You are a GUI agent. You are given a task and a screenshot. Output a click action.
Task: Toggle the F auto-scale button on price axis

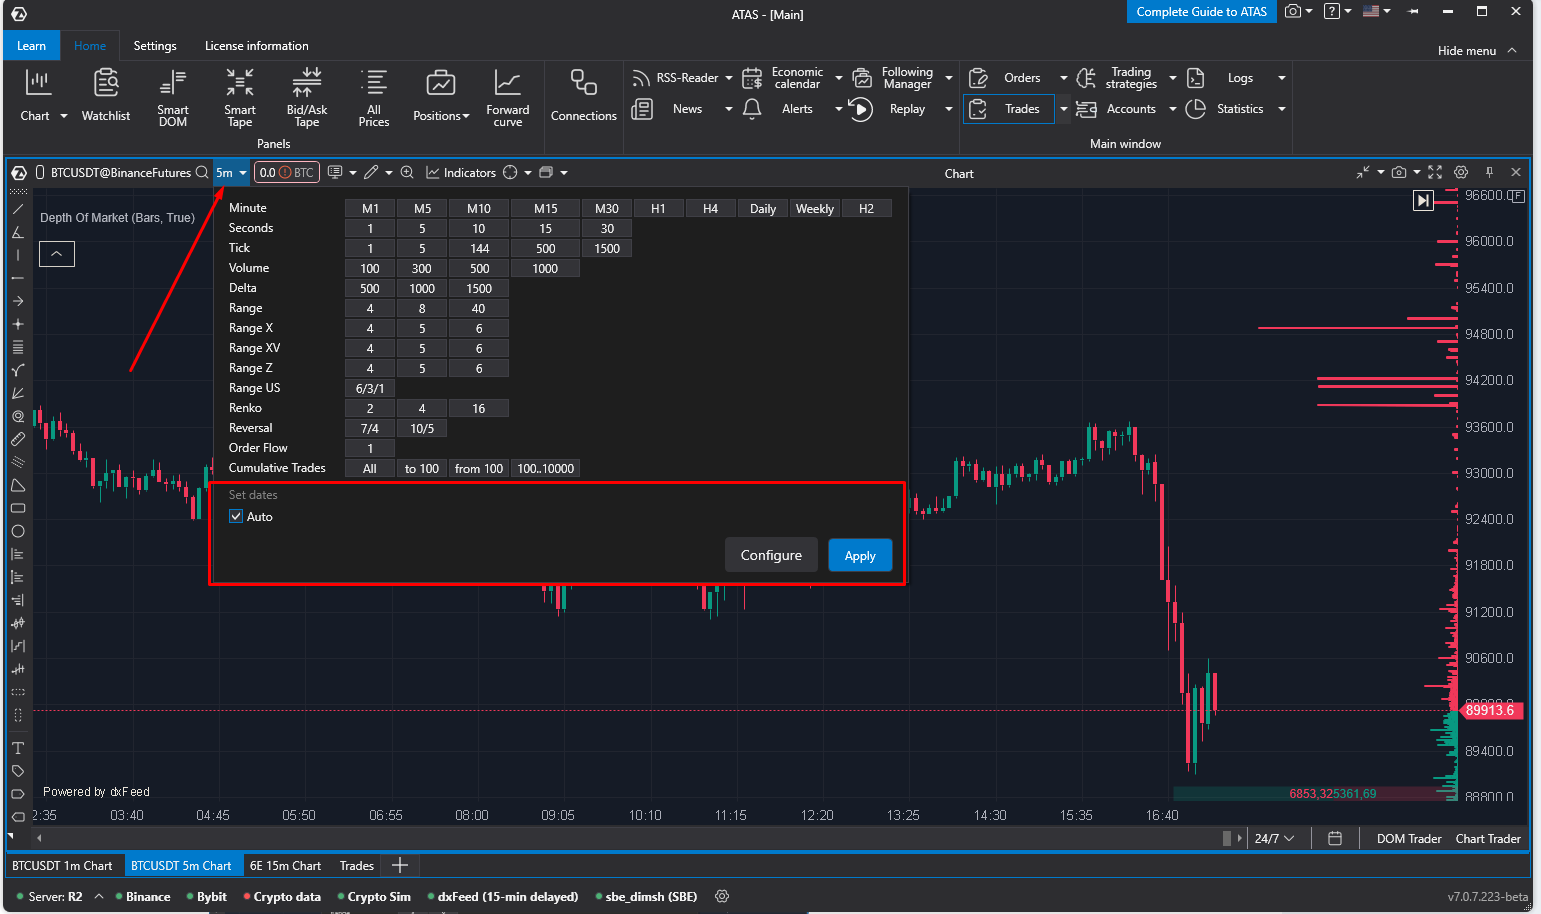point(1518,196)
